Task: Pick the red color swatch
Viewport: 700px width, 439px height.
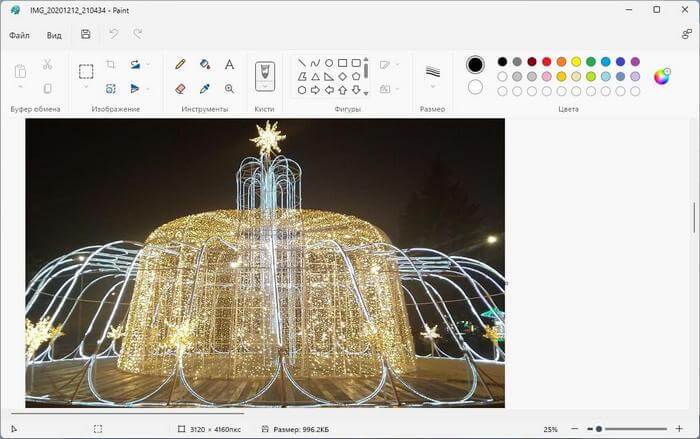Action: (546, 62)
